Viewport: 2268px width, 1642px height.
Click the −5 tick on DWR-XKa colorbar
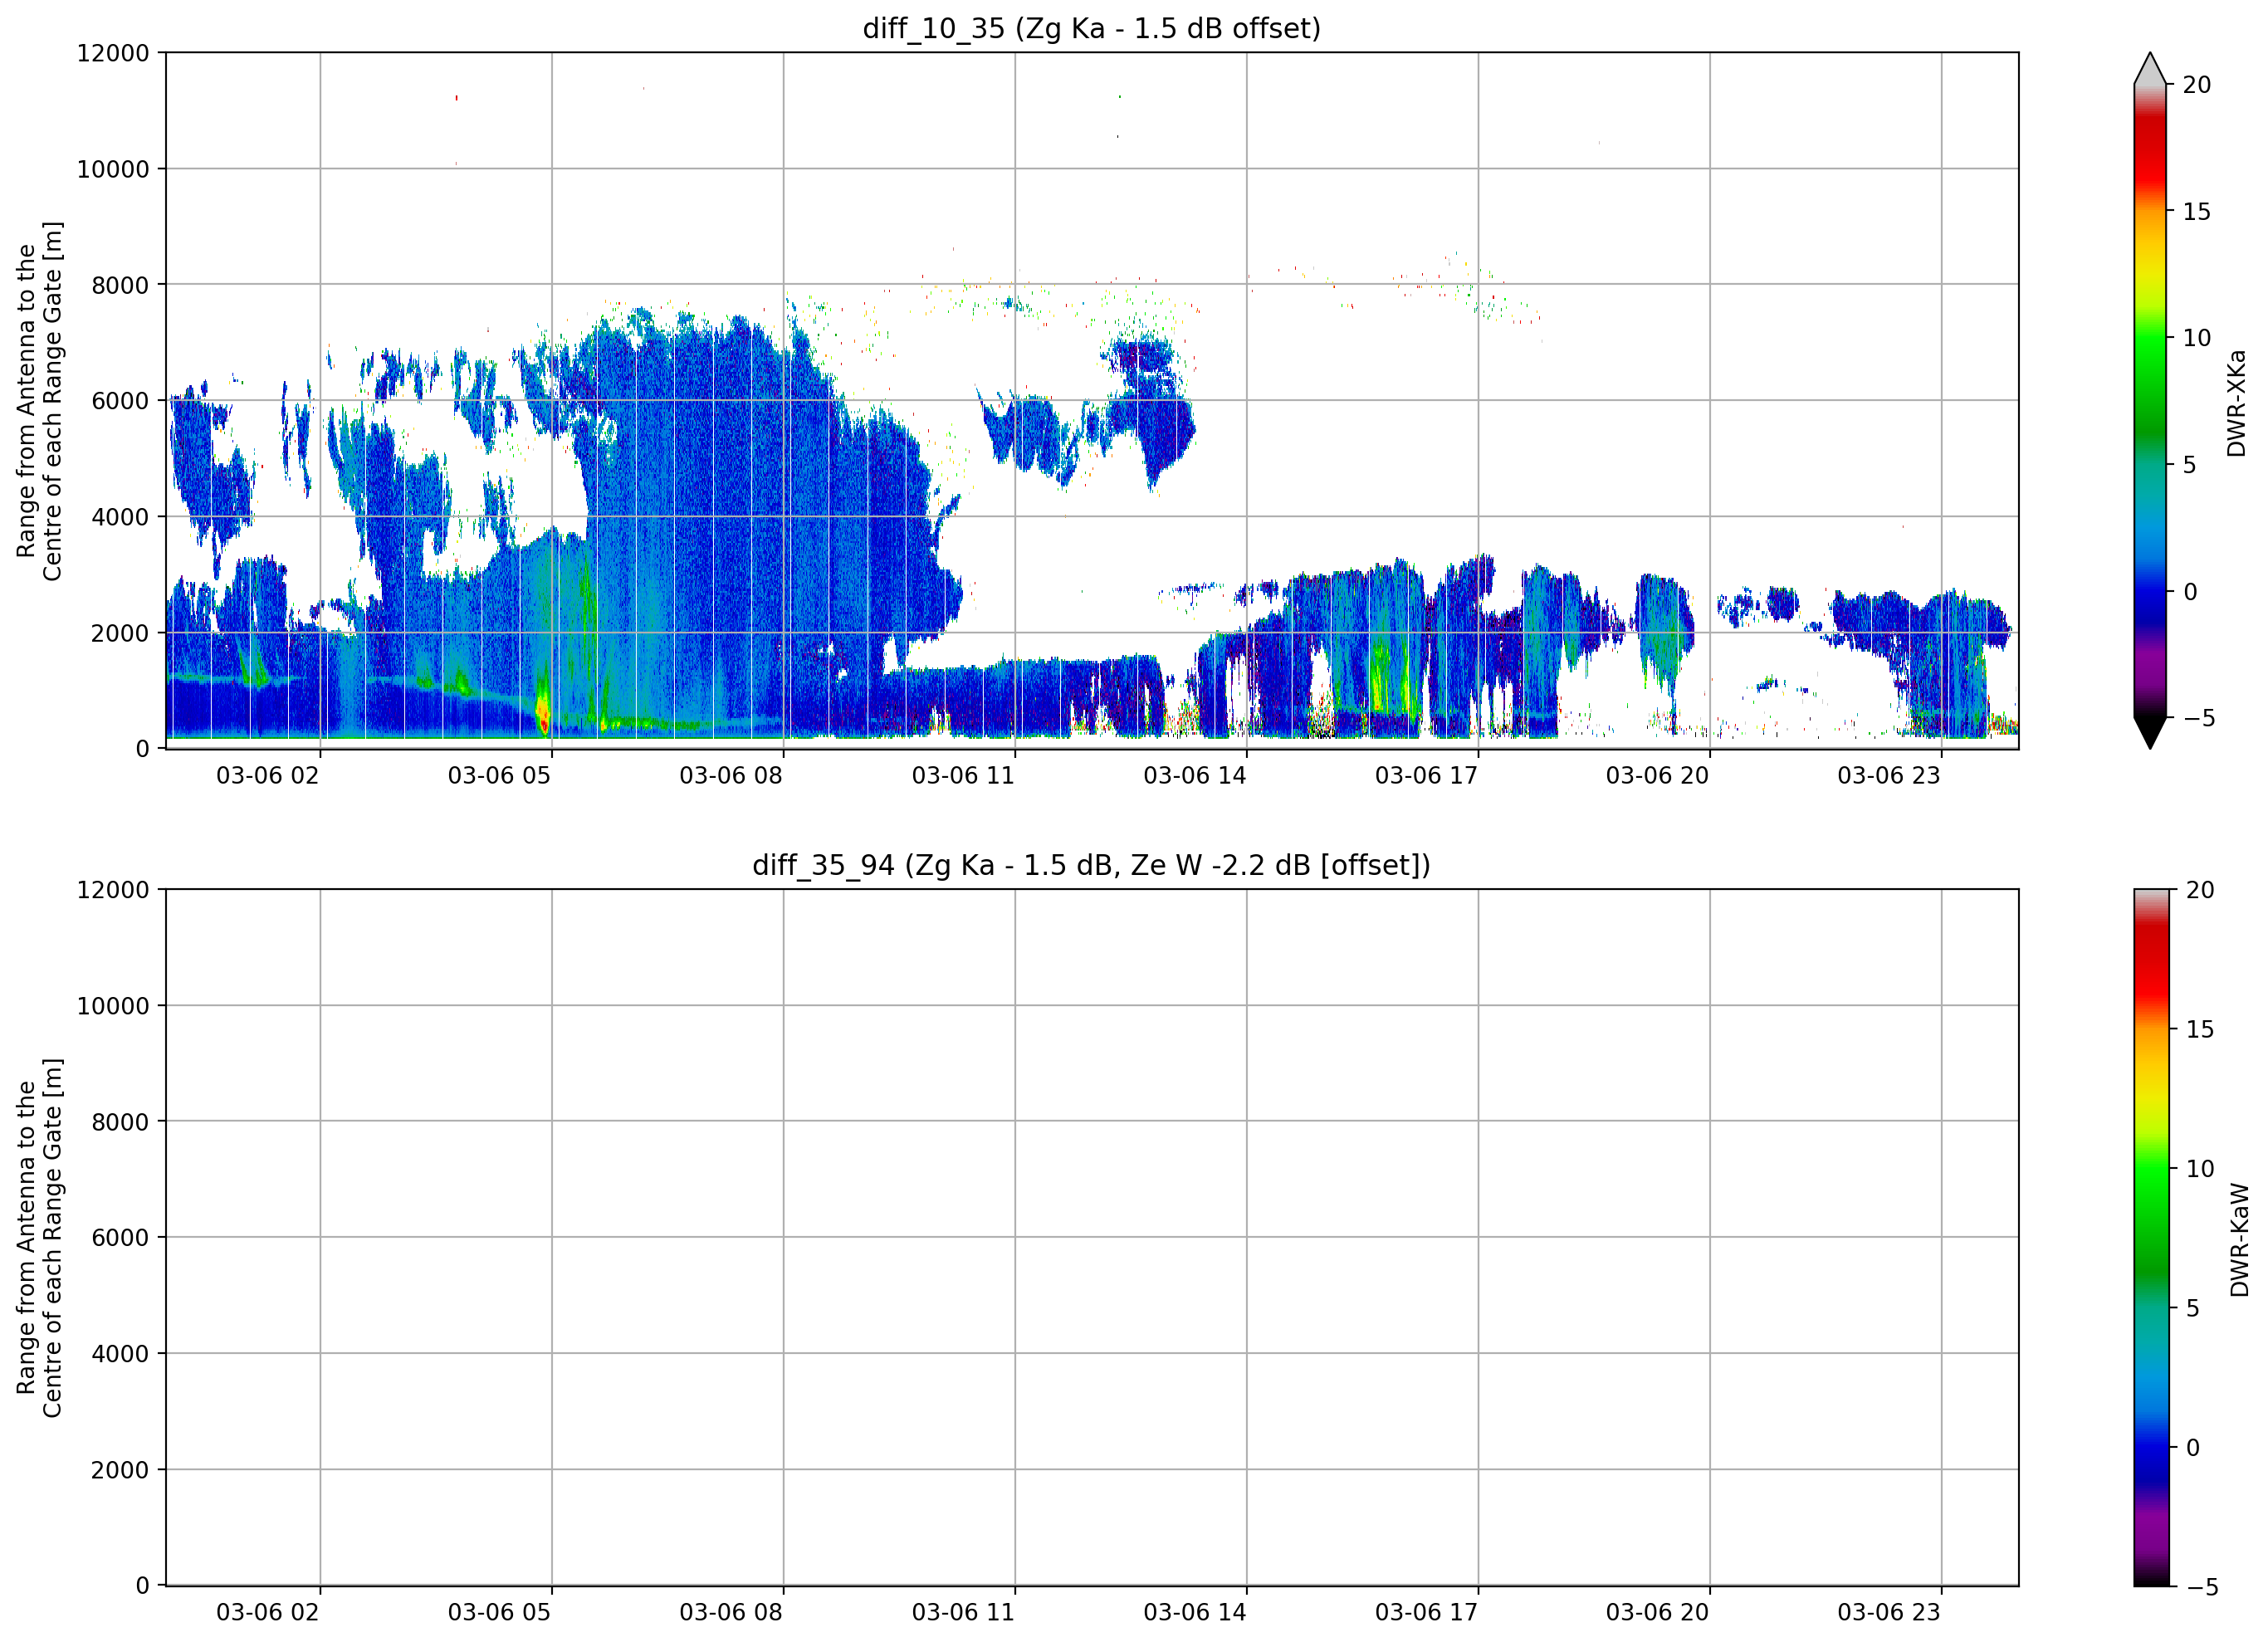2198,718
